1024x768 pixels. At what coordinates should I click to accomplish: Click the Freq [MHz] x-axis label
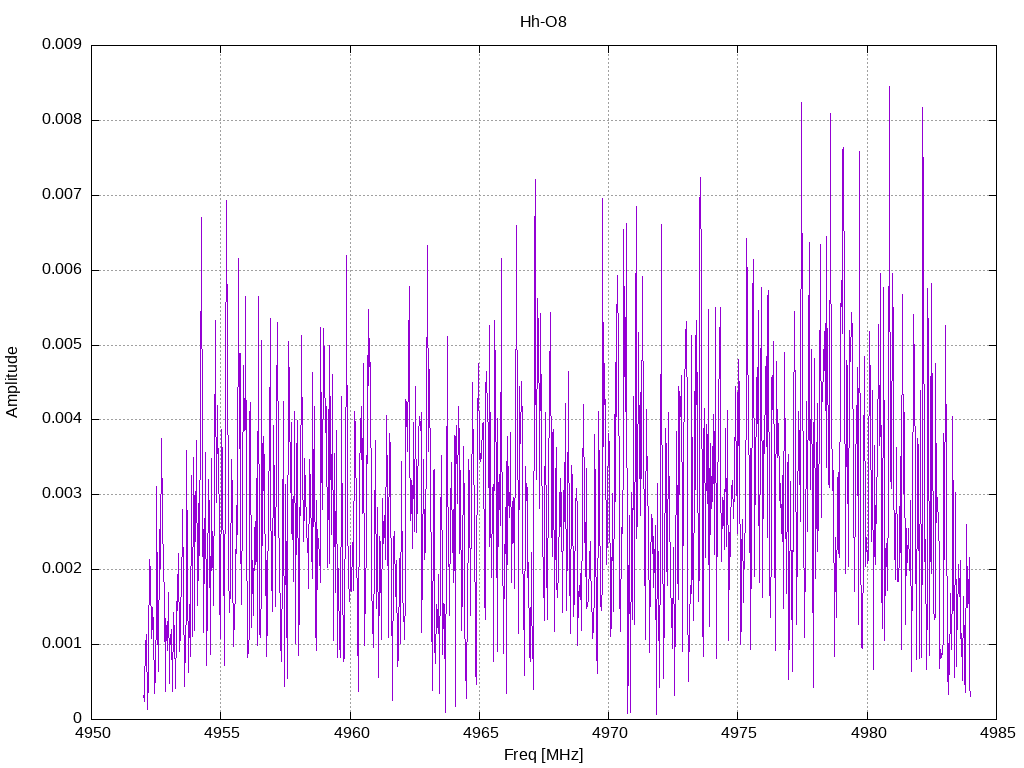pyautogui.click(x=543, y=755)
